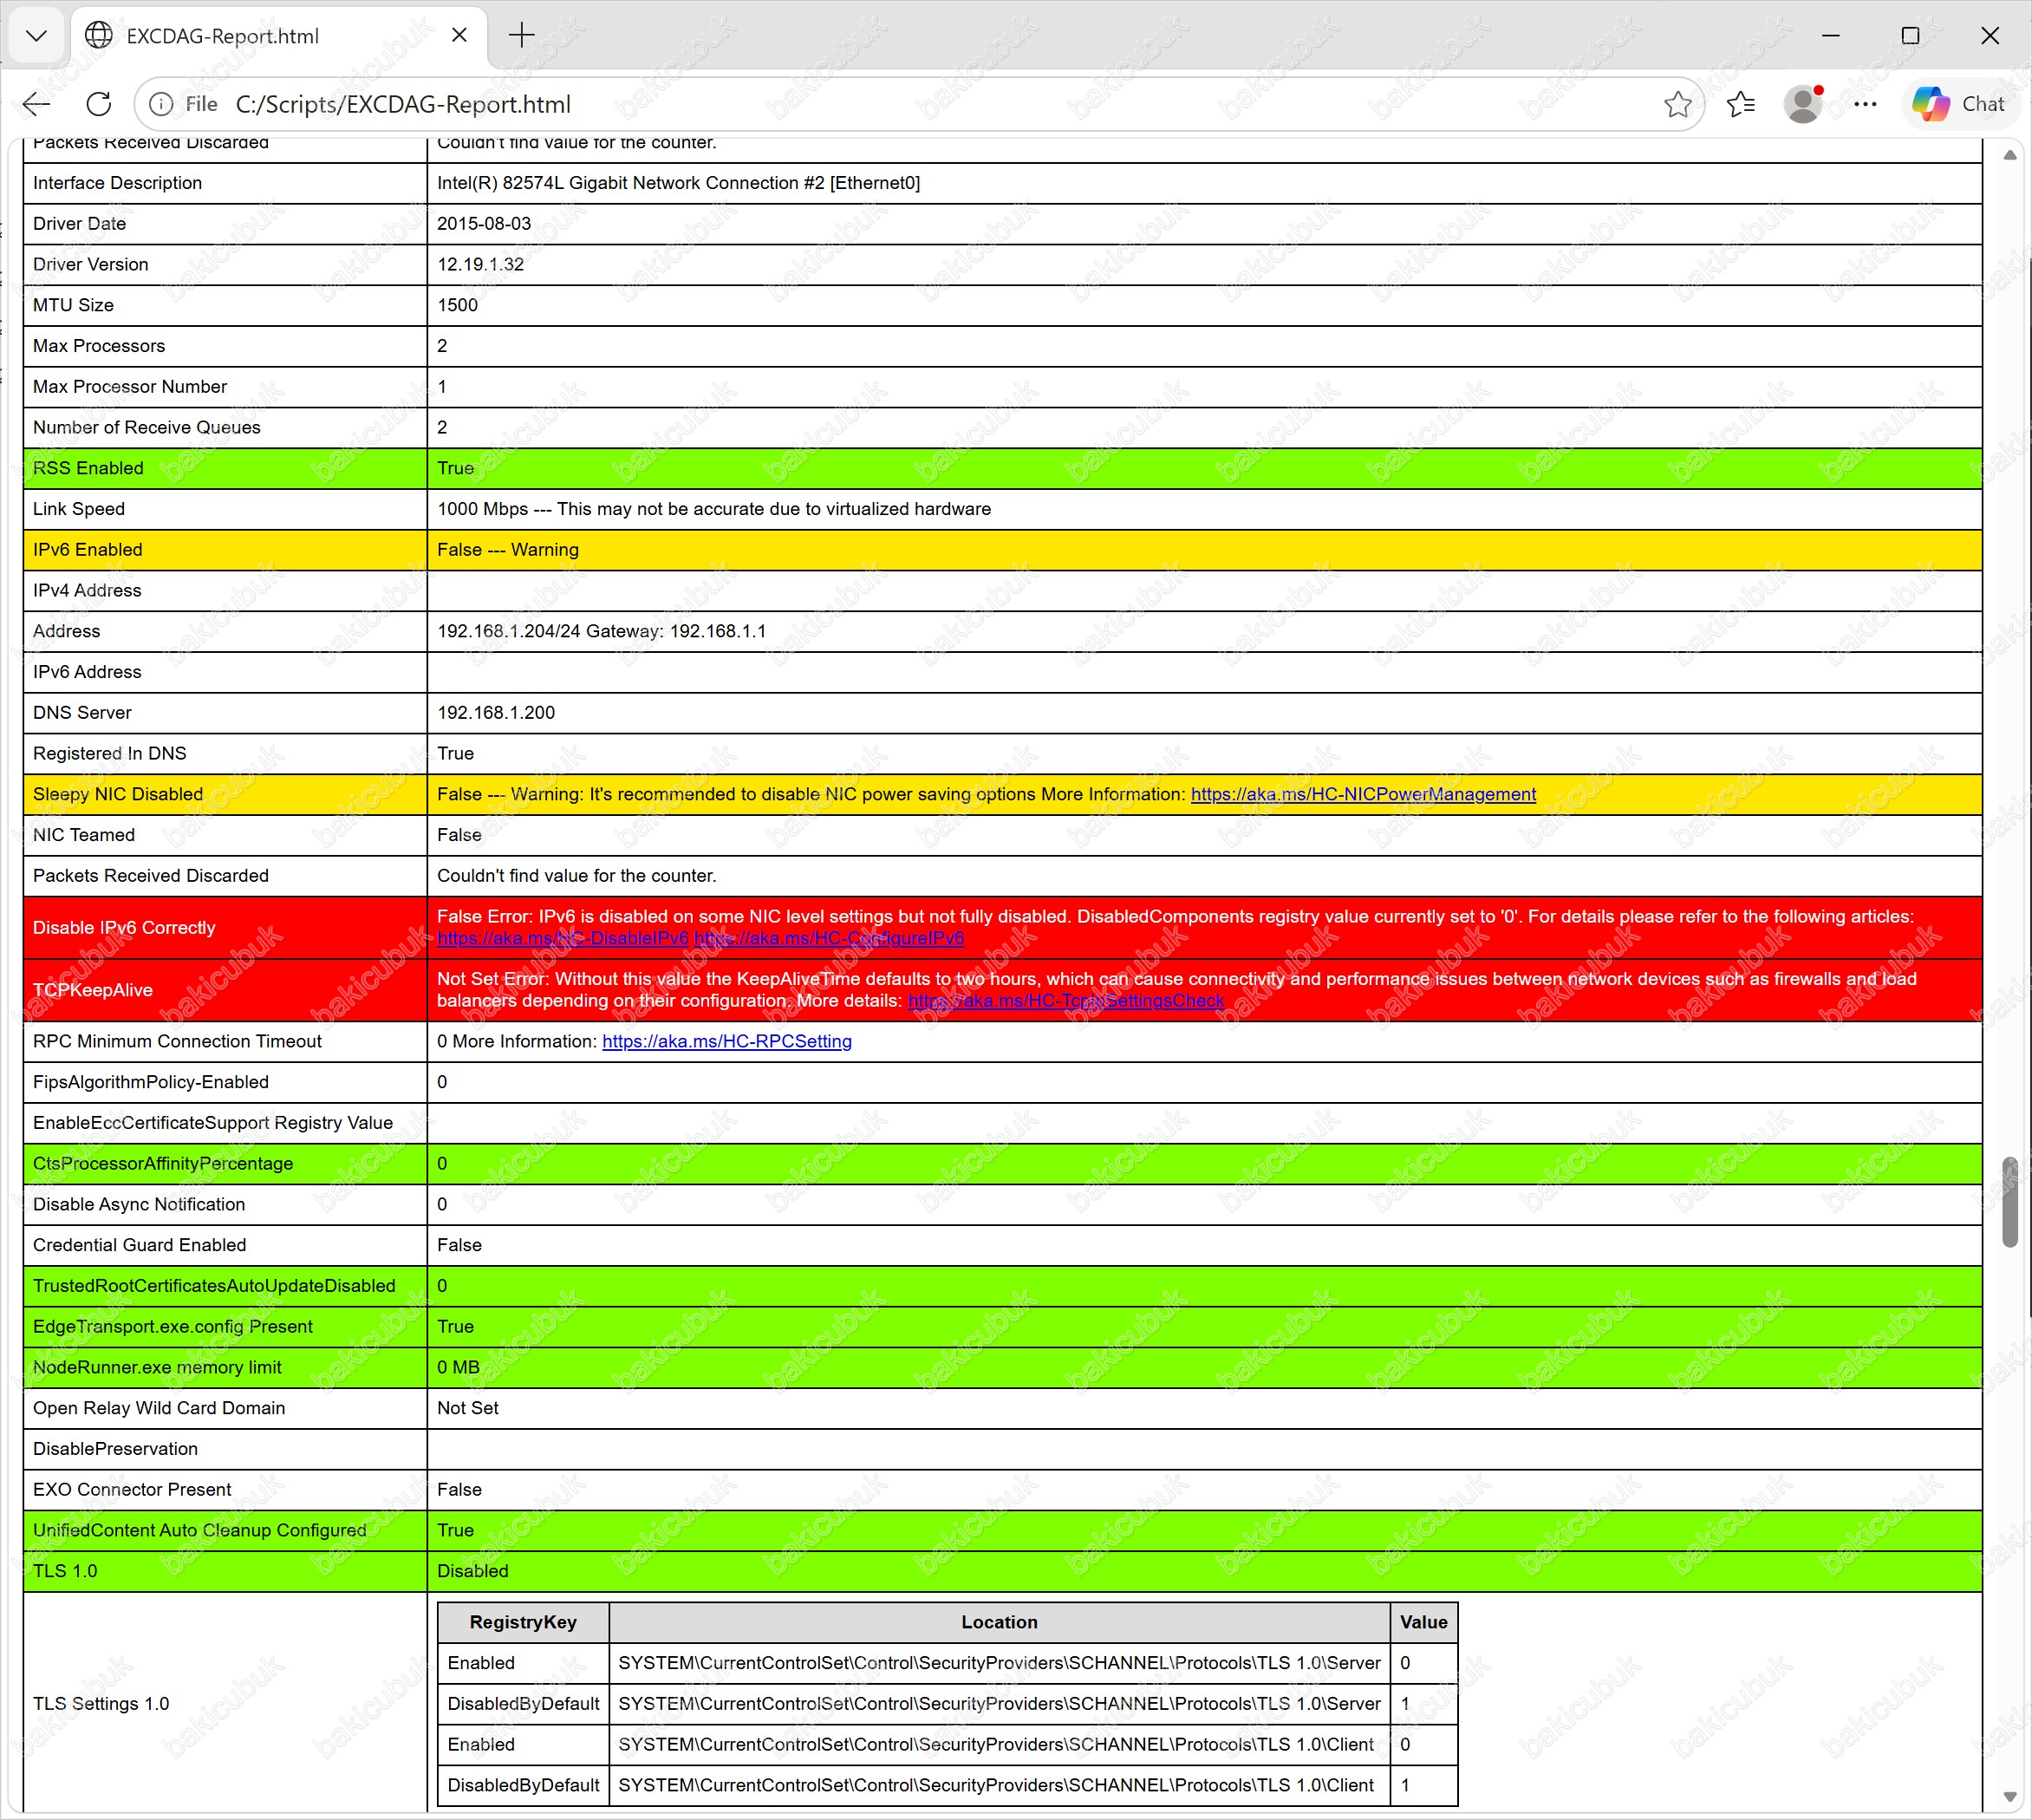
Task: Open the HC-RPCSetting link
Action: [x=727, y=1041]
